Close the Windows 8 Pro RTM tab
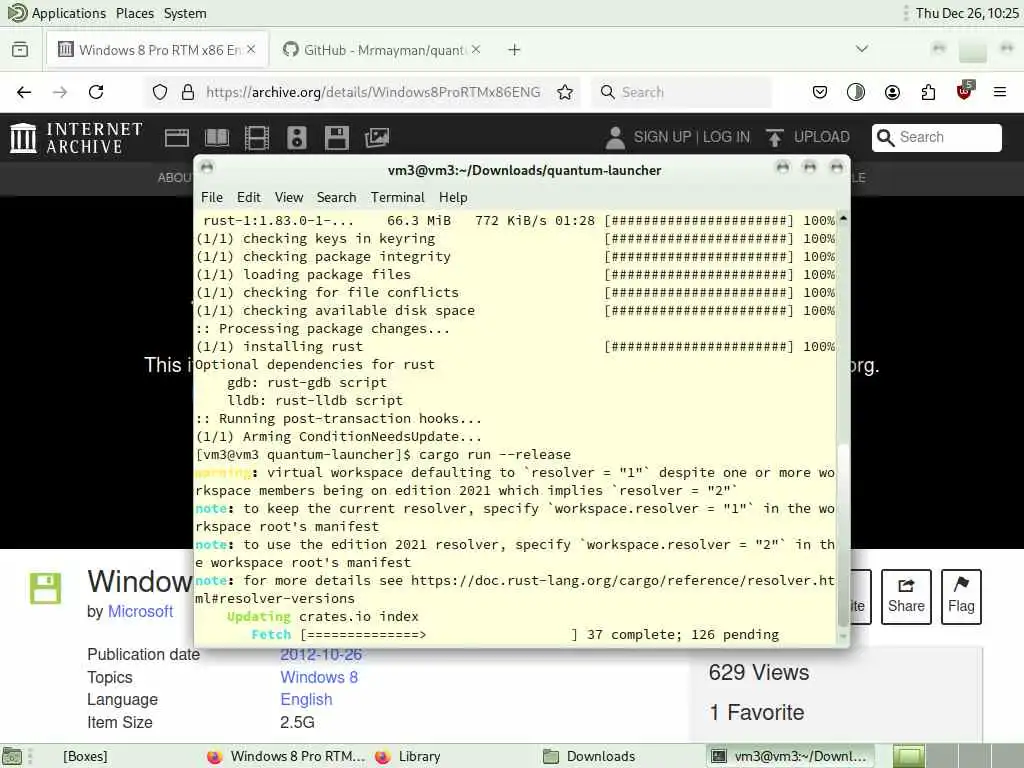The image size is (1024, 768). 251,50
